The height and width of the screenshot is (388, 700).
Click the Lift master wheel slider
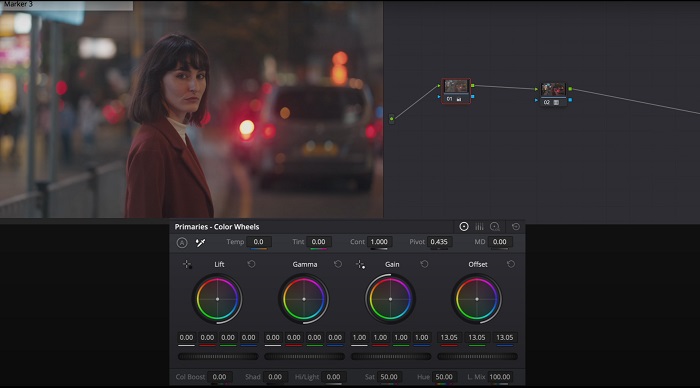[218, 356]
